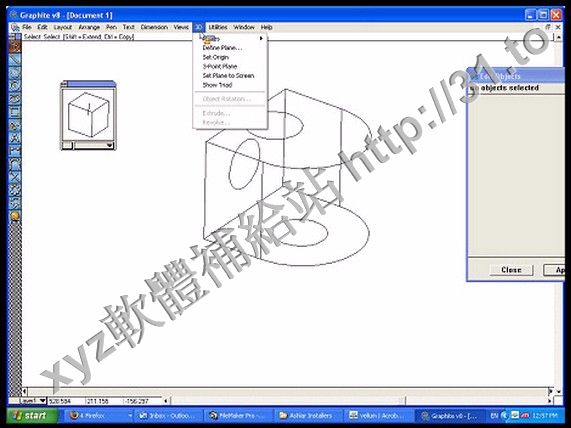This screenshot has width=571, height=428.
Task: Click the horizontal scrollbar right arrow
Action: tap(551, 392)
